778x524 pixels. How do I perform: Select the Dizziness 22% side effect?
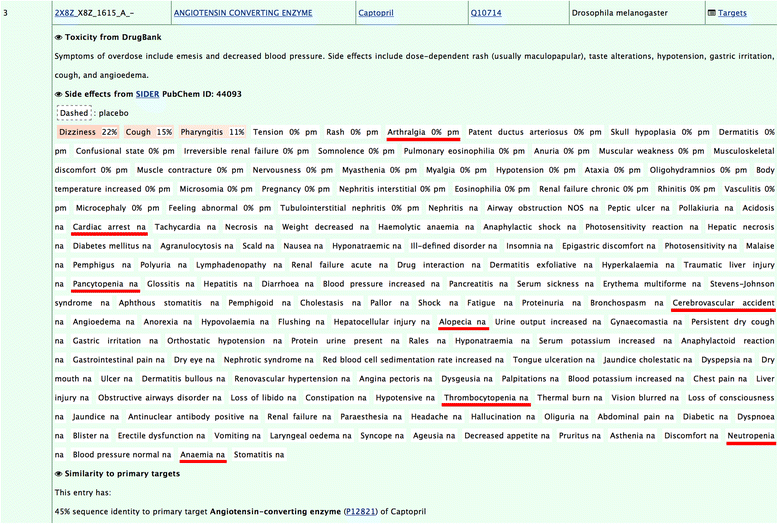tap(88, 132)
